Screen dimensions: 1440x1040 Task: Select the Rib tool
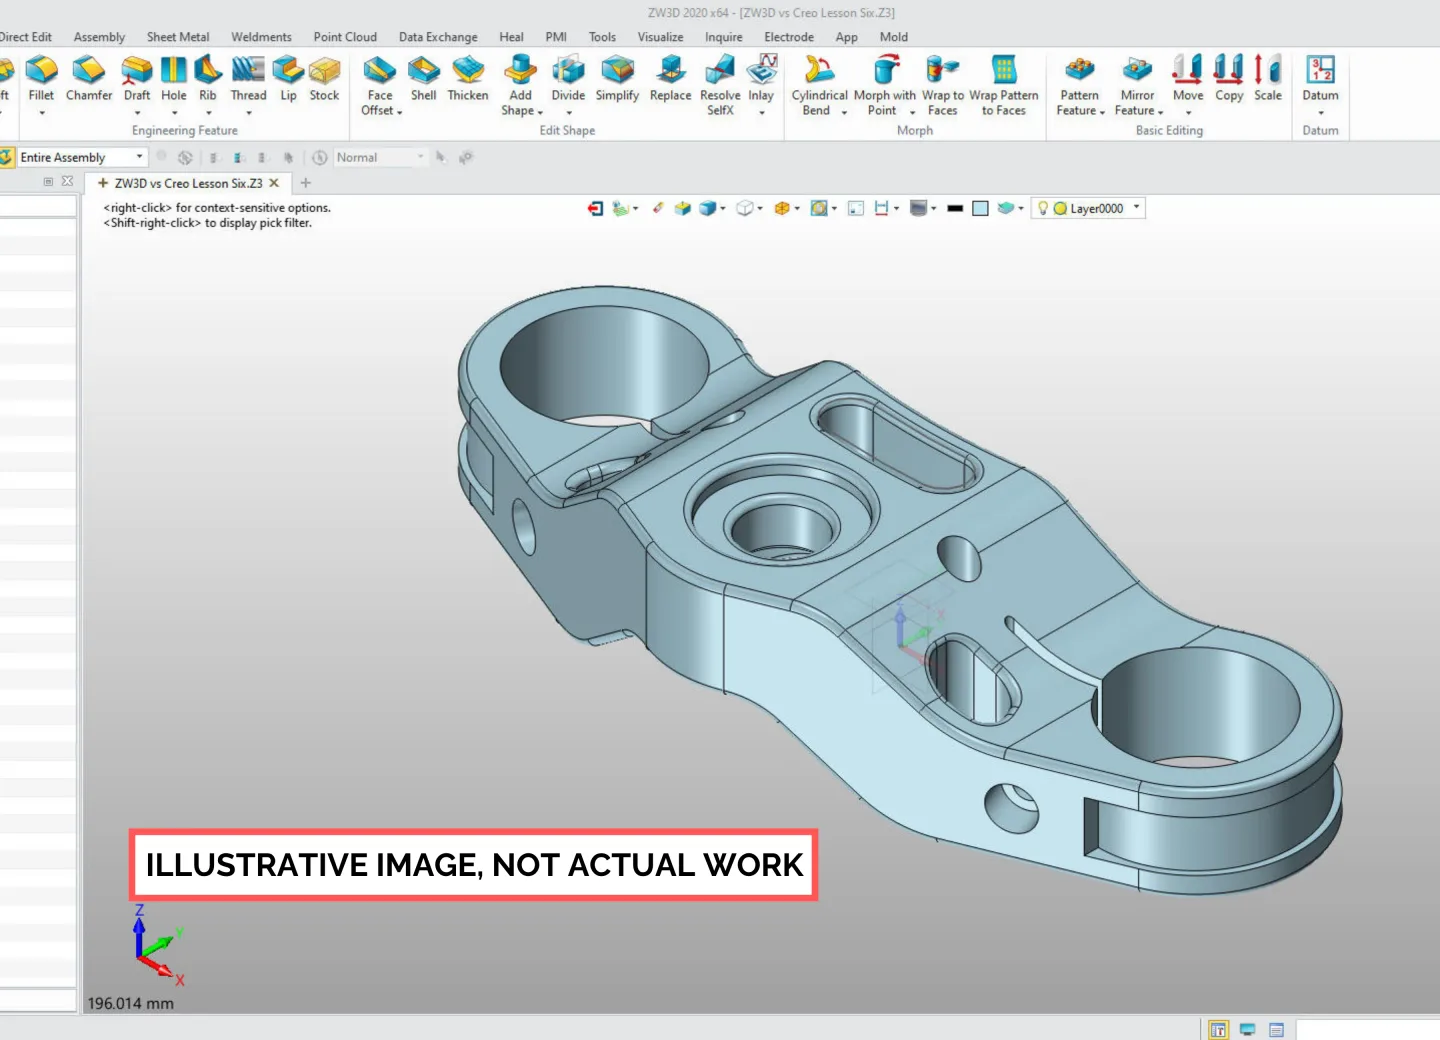(208, 78)
